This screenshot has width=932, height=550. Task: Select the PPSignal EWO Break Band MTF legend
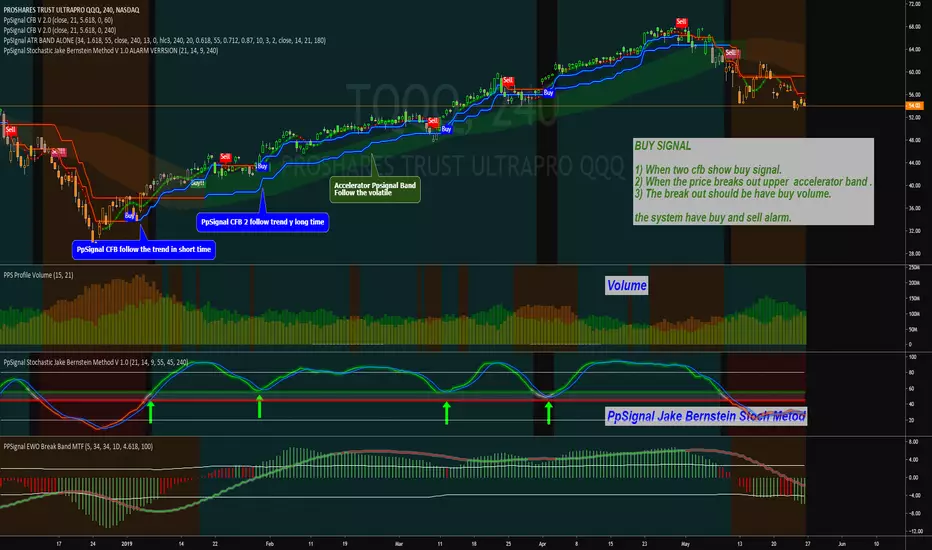pos(78,447)
